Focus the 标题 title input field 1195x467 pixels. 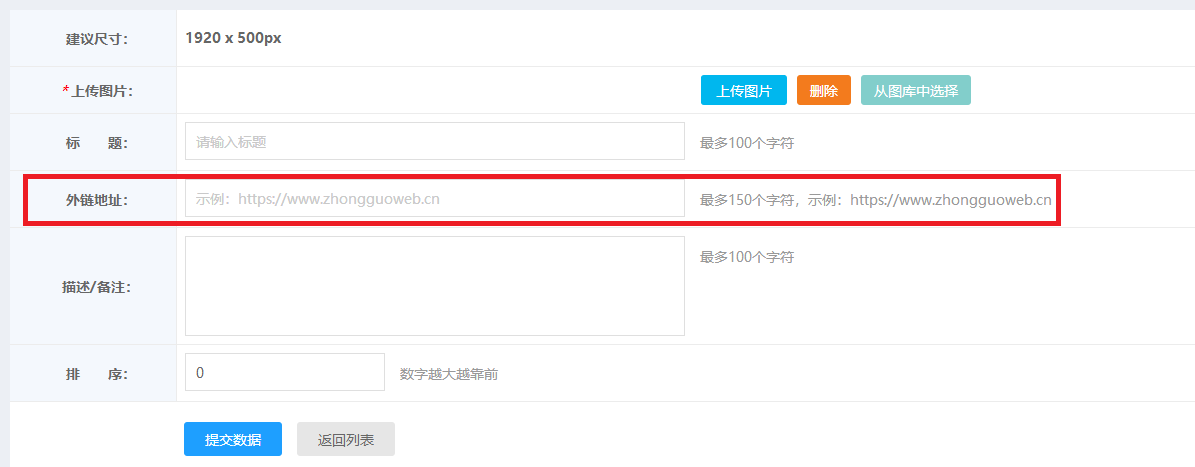pyautogui.click(x=435, y=142)
